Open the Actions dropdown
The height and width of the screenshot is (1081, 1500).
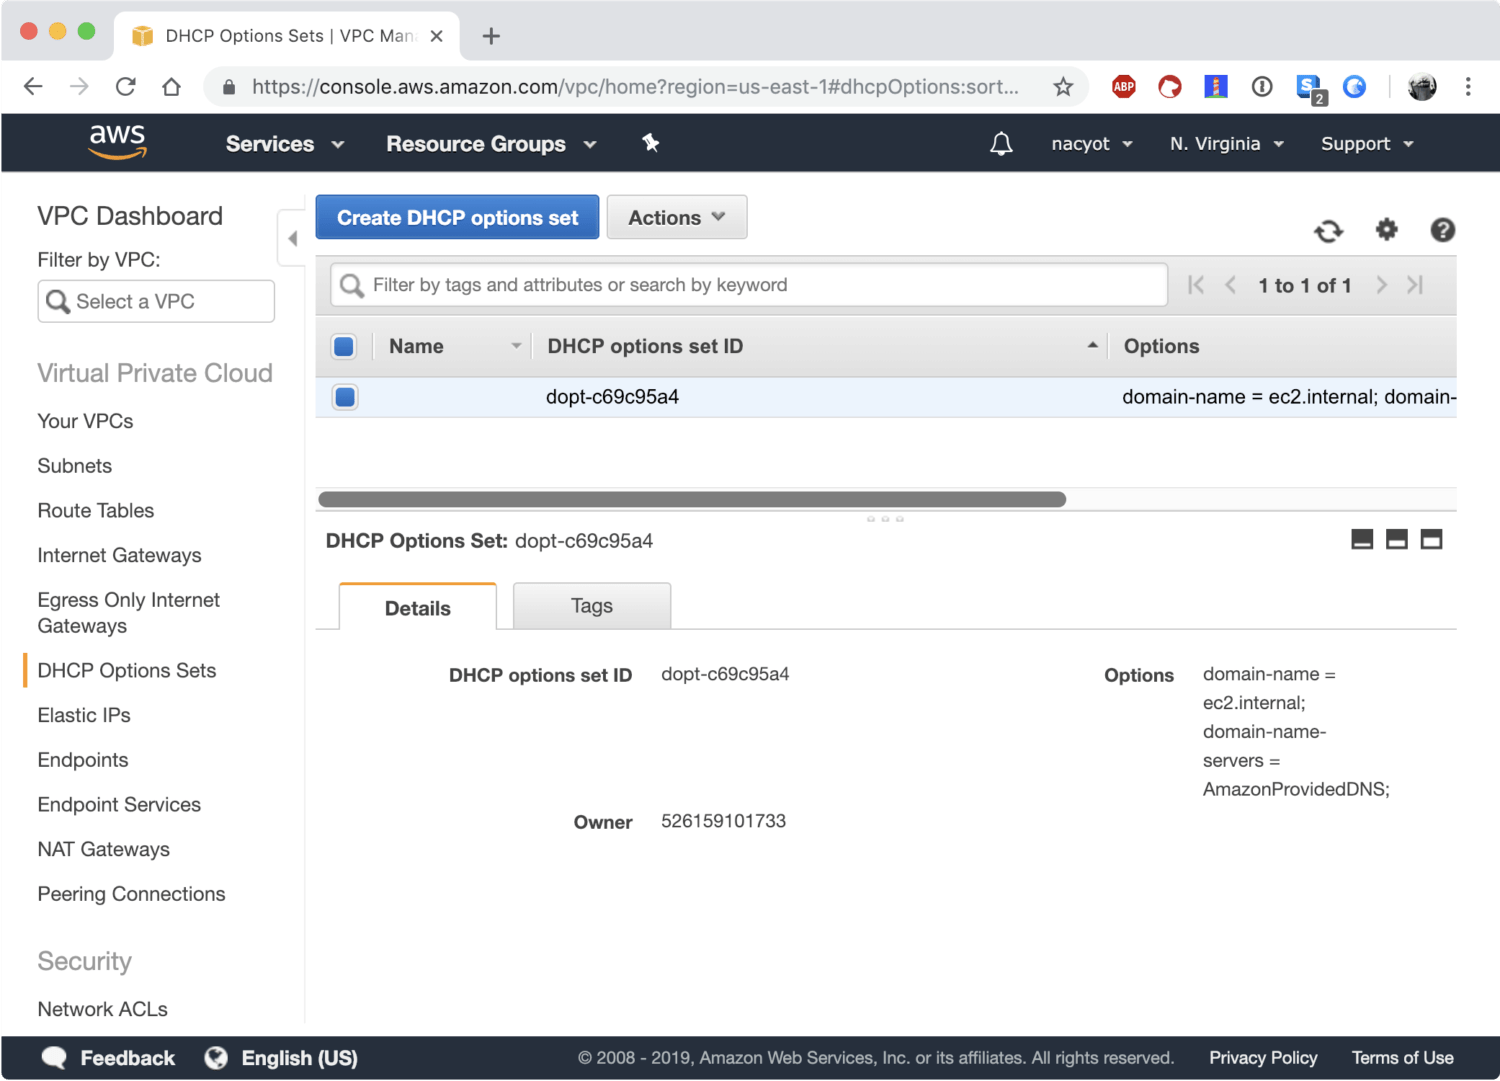pyautogui.click(x=677, y=217)
